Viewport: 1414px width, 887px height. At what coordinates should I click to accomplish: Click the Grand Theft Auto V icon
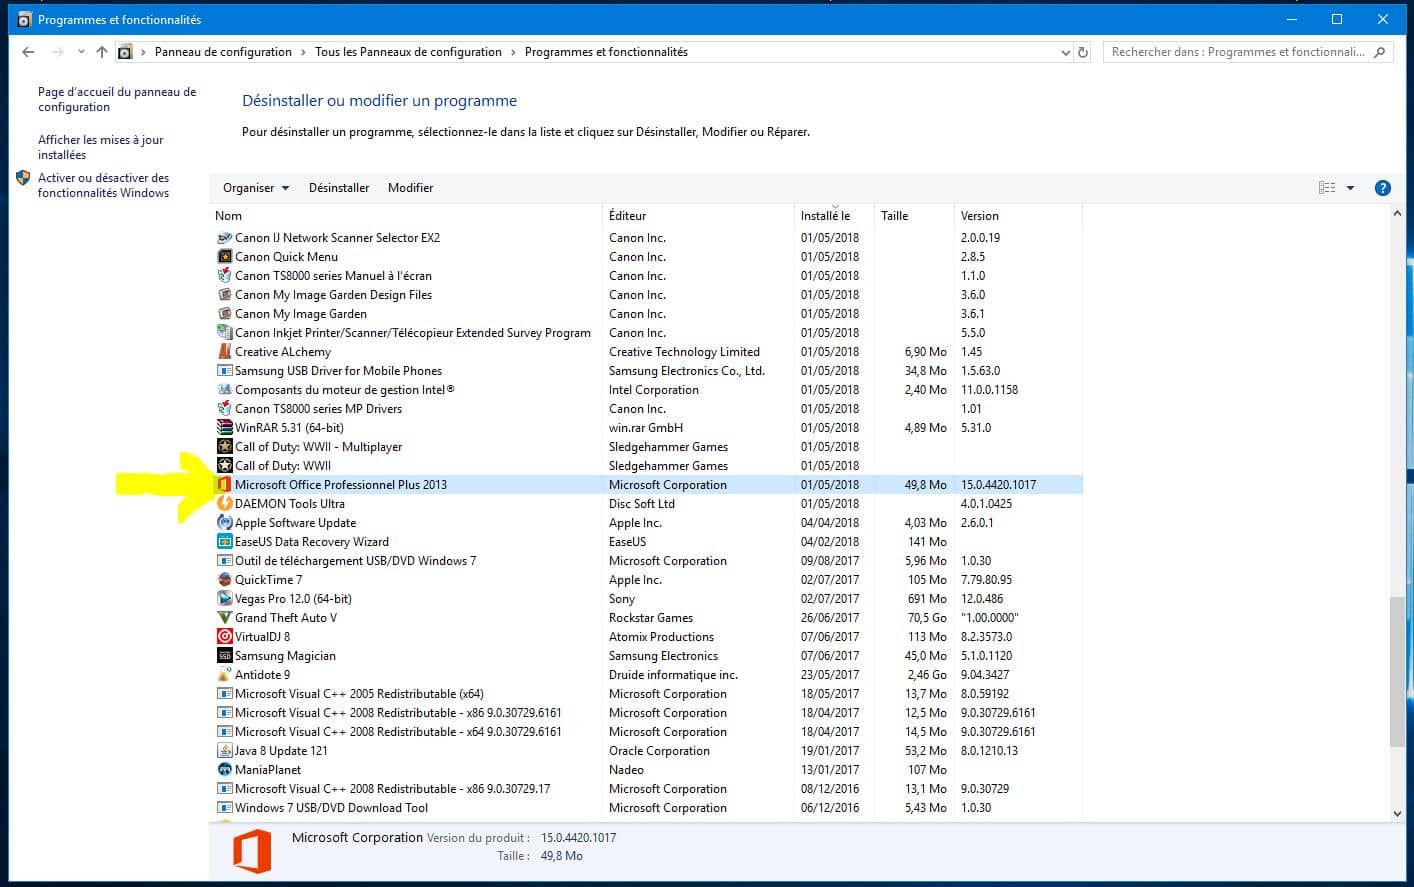click(225, 617)
